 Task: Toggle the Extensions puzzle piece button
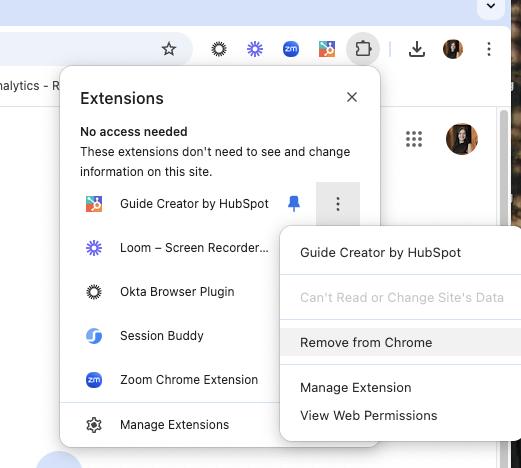point(363,49)
